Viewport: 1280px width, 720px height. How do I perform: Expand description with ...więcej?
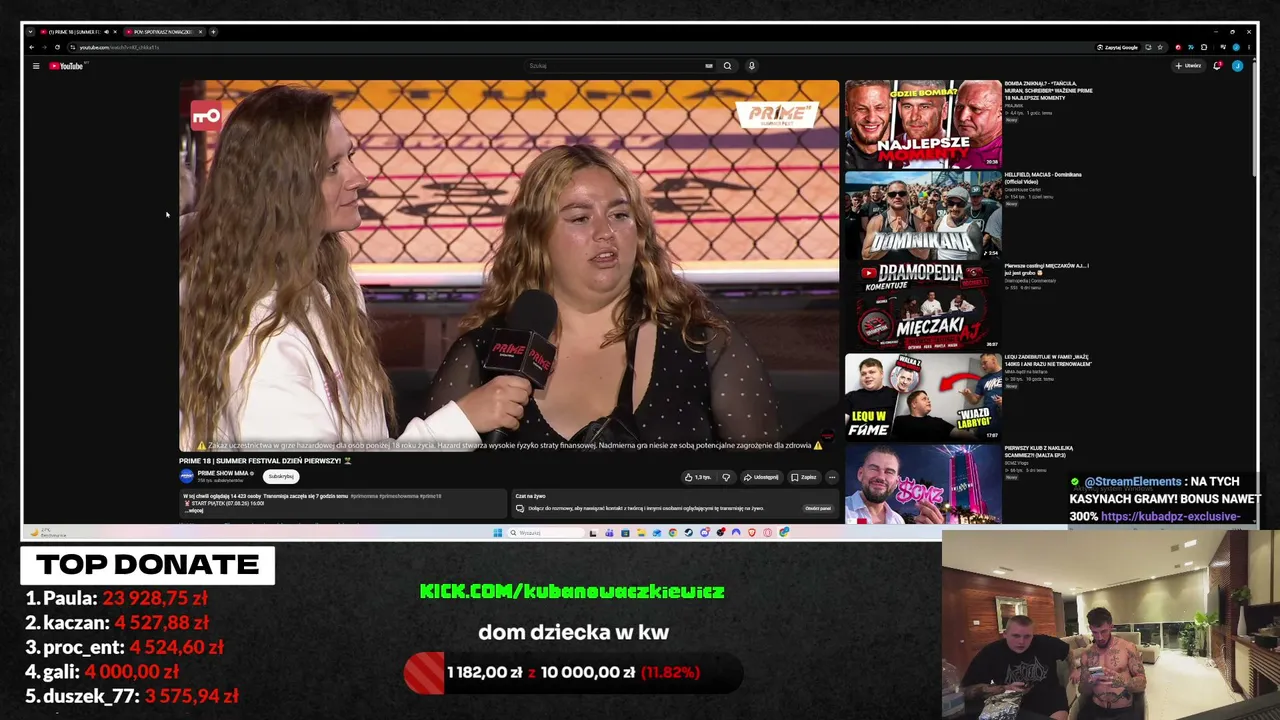coord(195,511)
